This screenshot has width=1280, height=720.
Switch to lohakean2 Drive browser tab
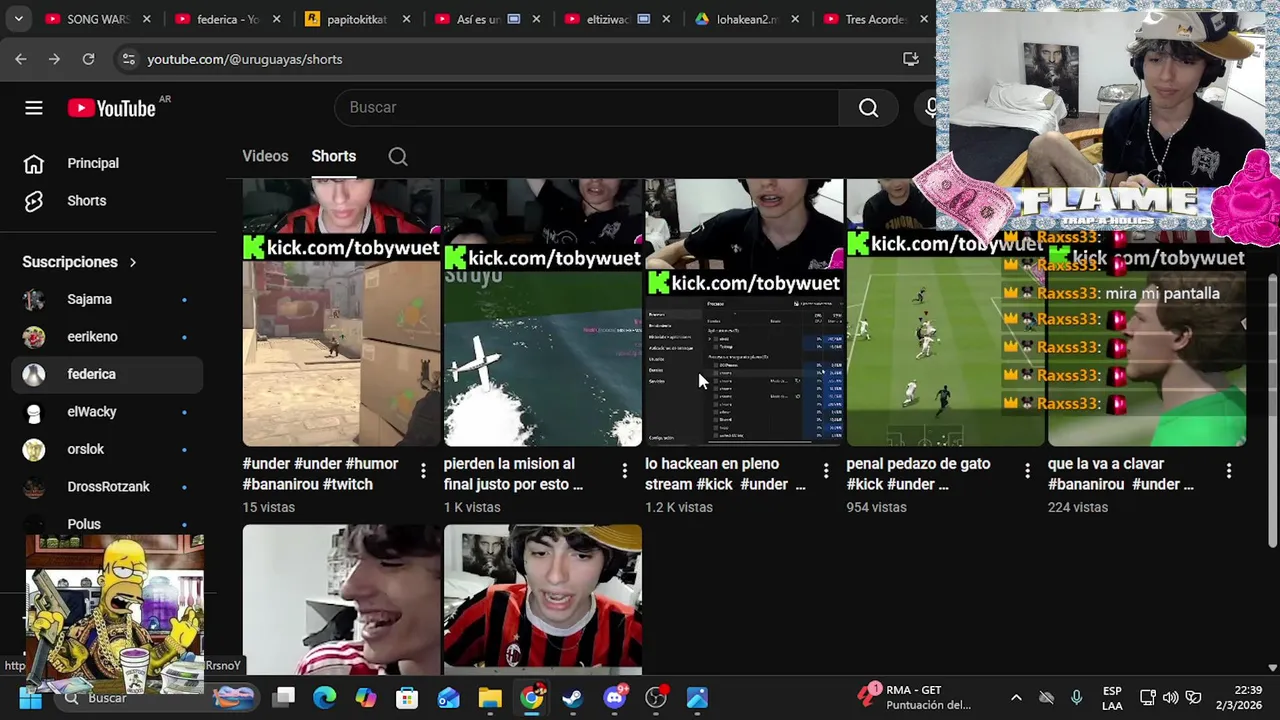point(746,19)
